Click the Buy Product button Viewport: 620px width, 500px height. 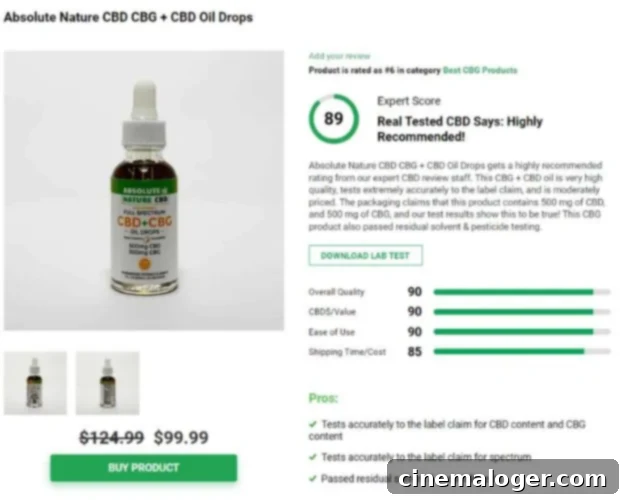[144, 468]
